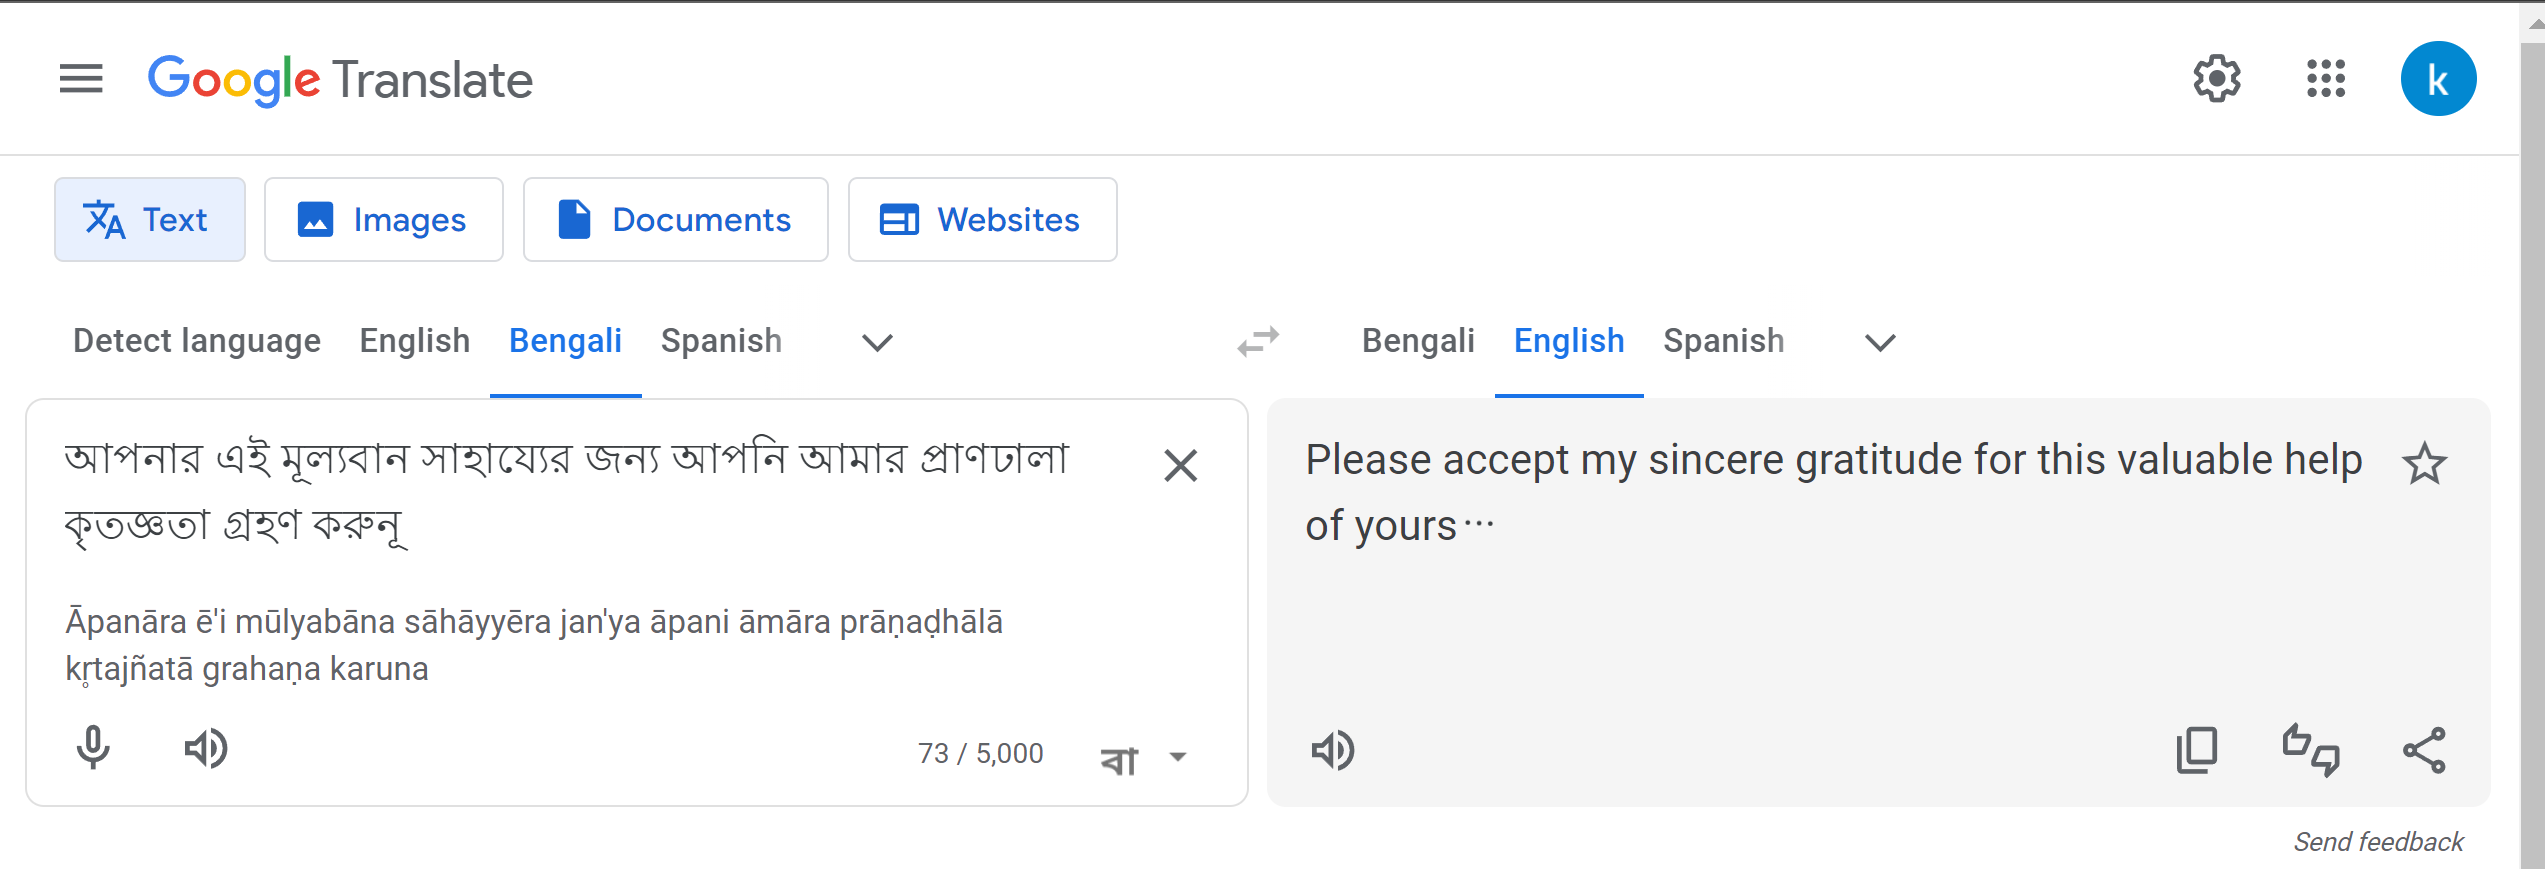
Task: Save translation with the star icon
Action: coord(2424,464)
